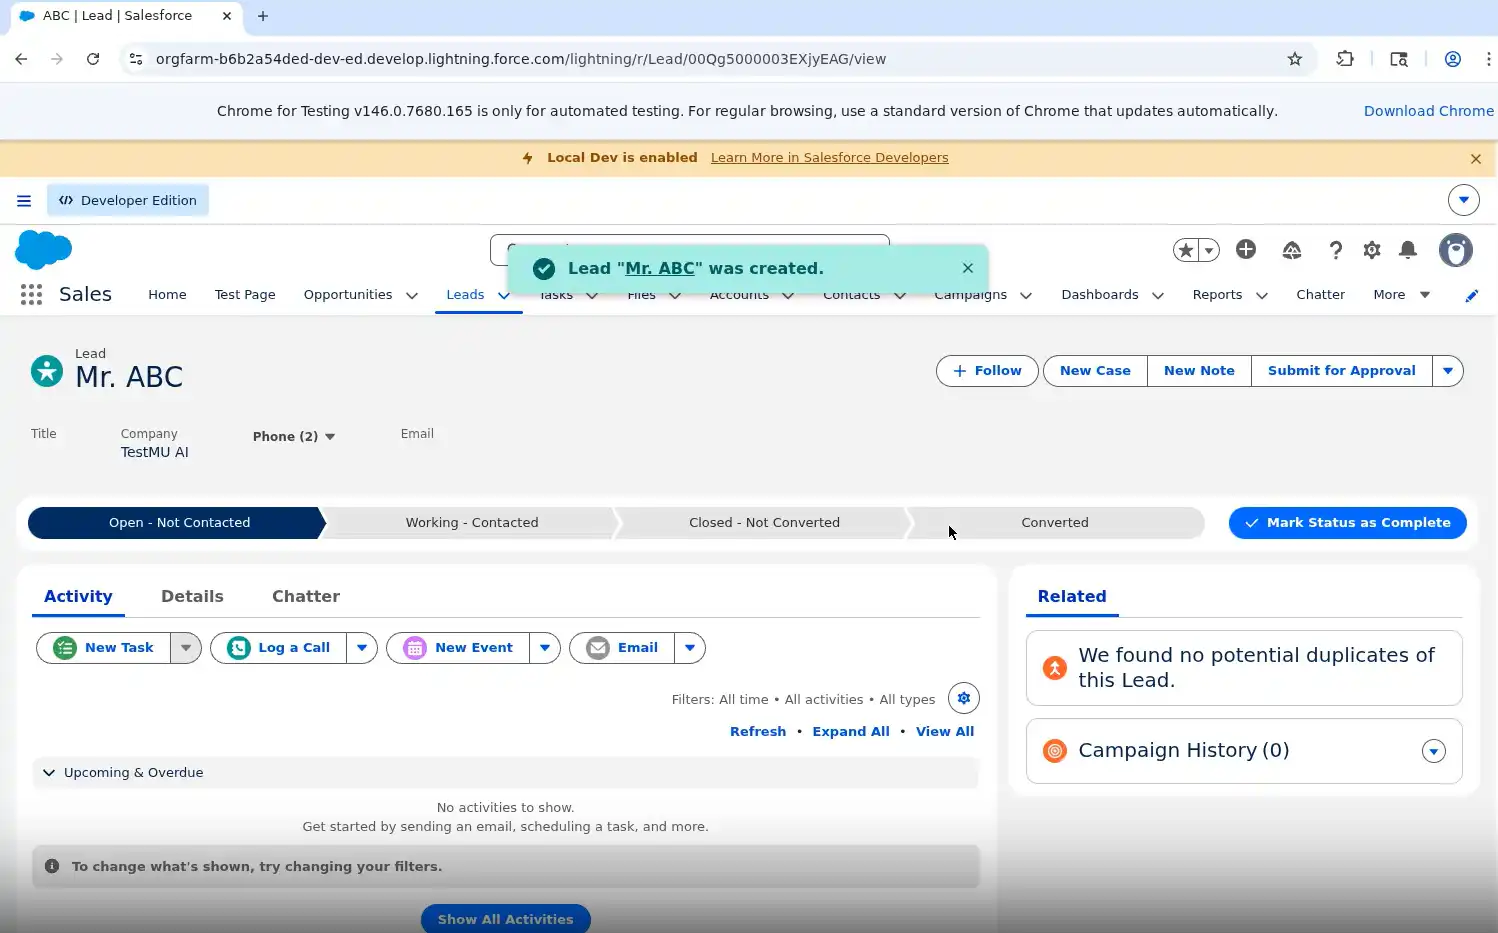The width and height of the screenshot is (1498, 933).
Task: Click Submit for Approval
Action: coord(1341,371)
